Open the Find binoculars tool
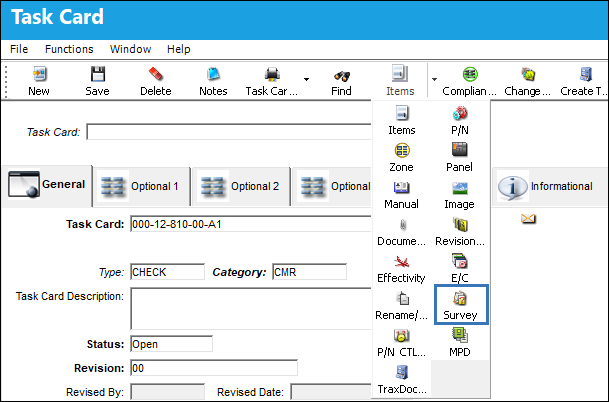Image resolution: width=609 pixels, height=402 pixels. pyautogui.click(x=341, y=81)
